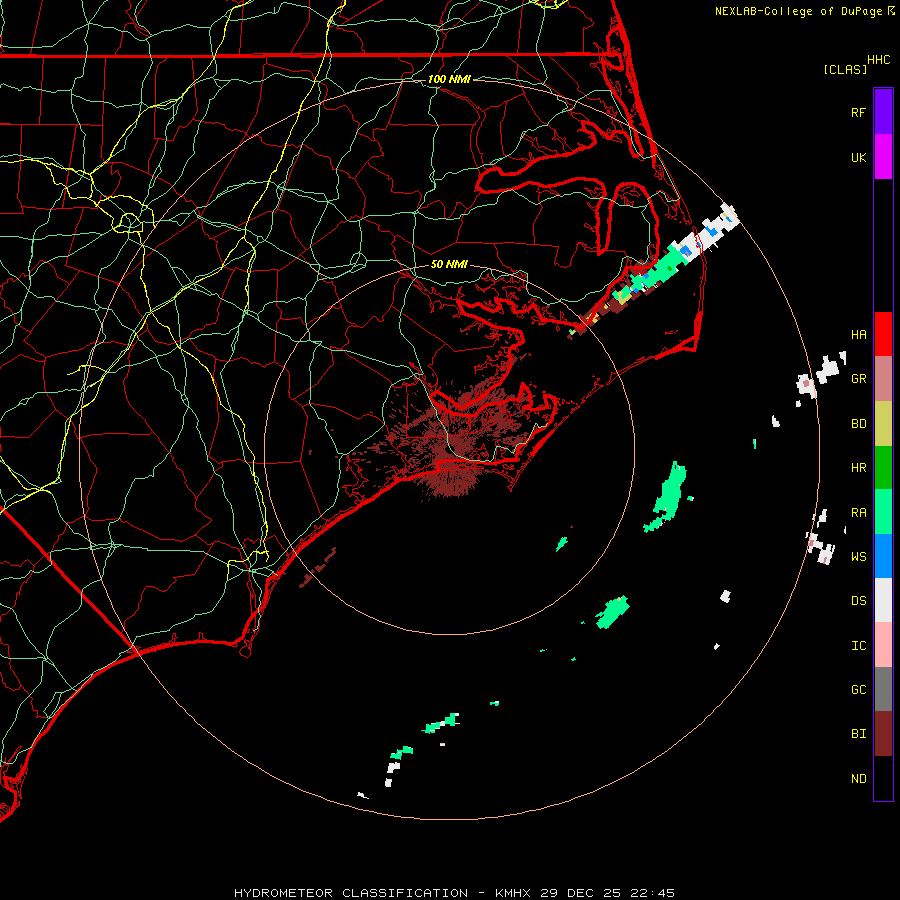
Task: Click the 50 NMI range ring label
Action: click(x=449, y=264)
